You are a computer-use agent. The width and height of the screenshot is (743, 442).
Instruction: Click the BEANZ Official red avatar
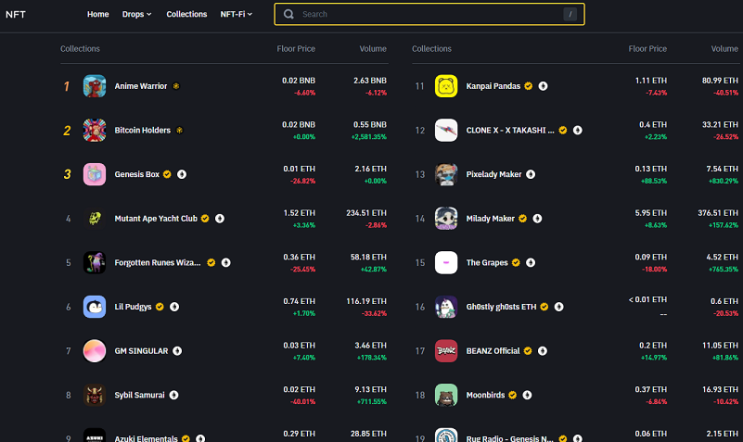(x=446, y=351)
